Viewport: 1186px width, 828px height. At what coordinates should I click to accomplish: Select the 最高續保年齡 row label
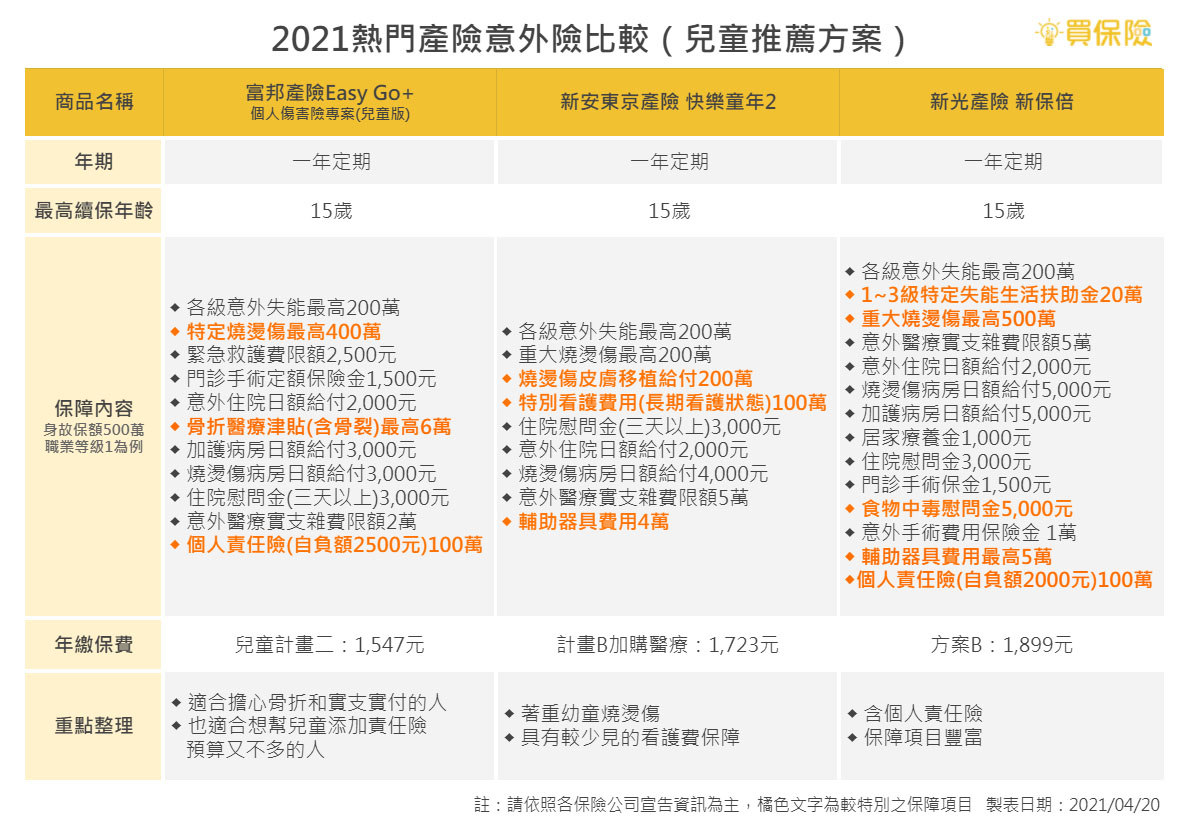pyautogui.click(x=93, y=211)
